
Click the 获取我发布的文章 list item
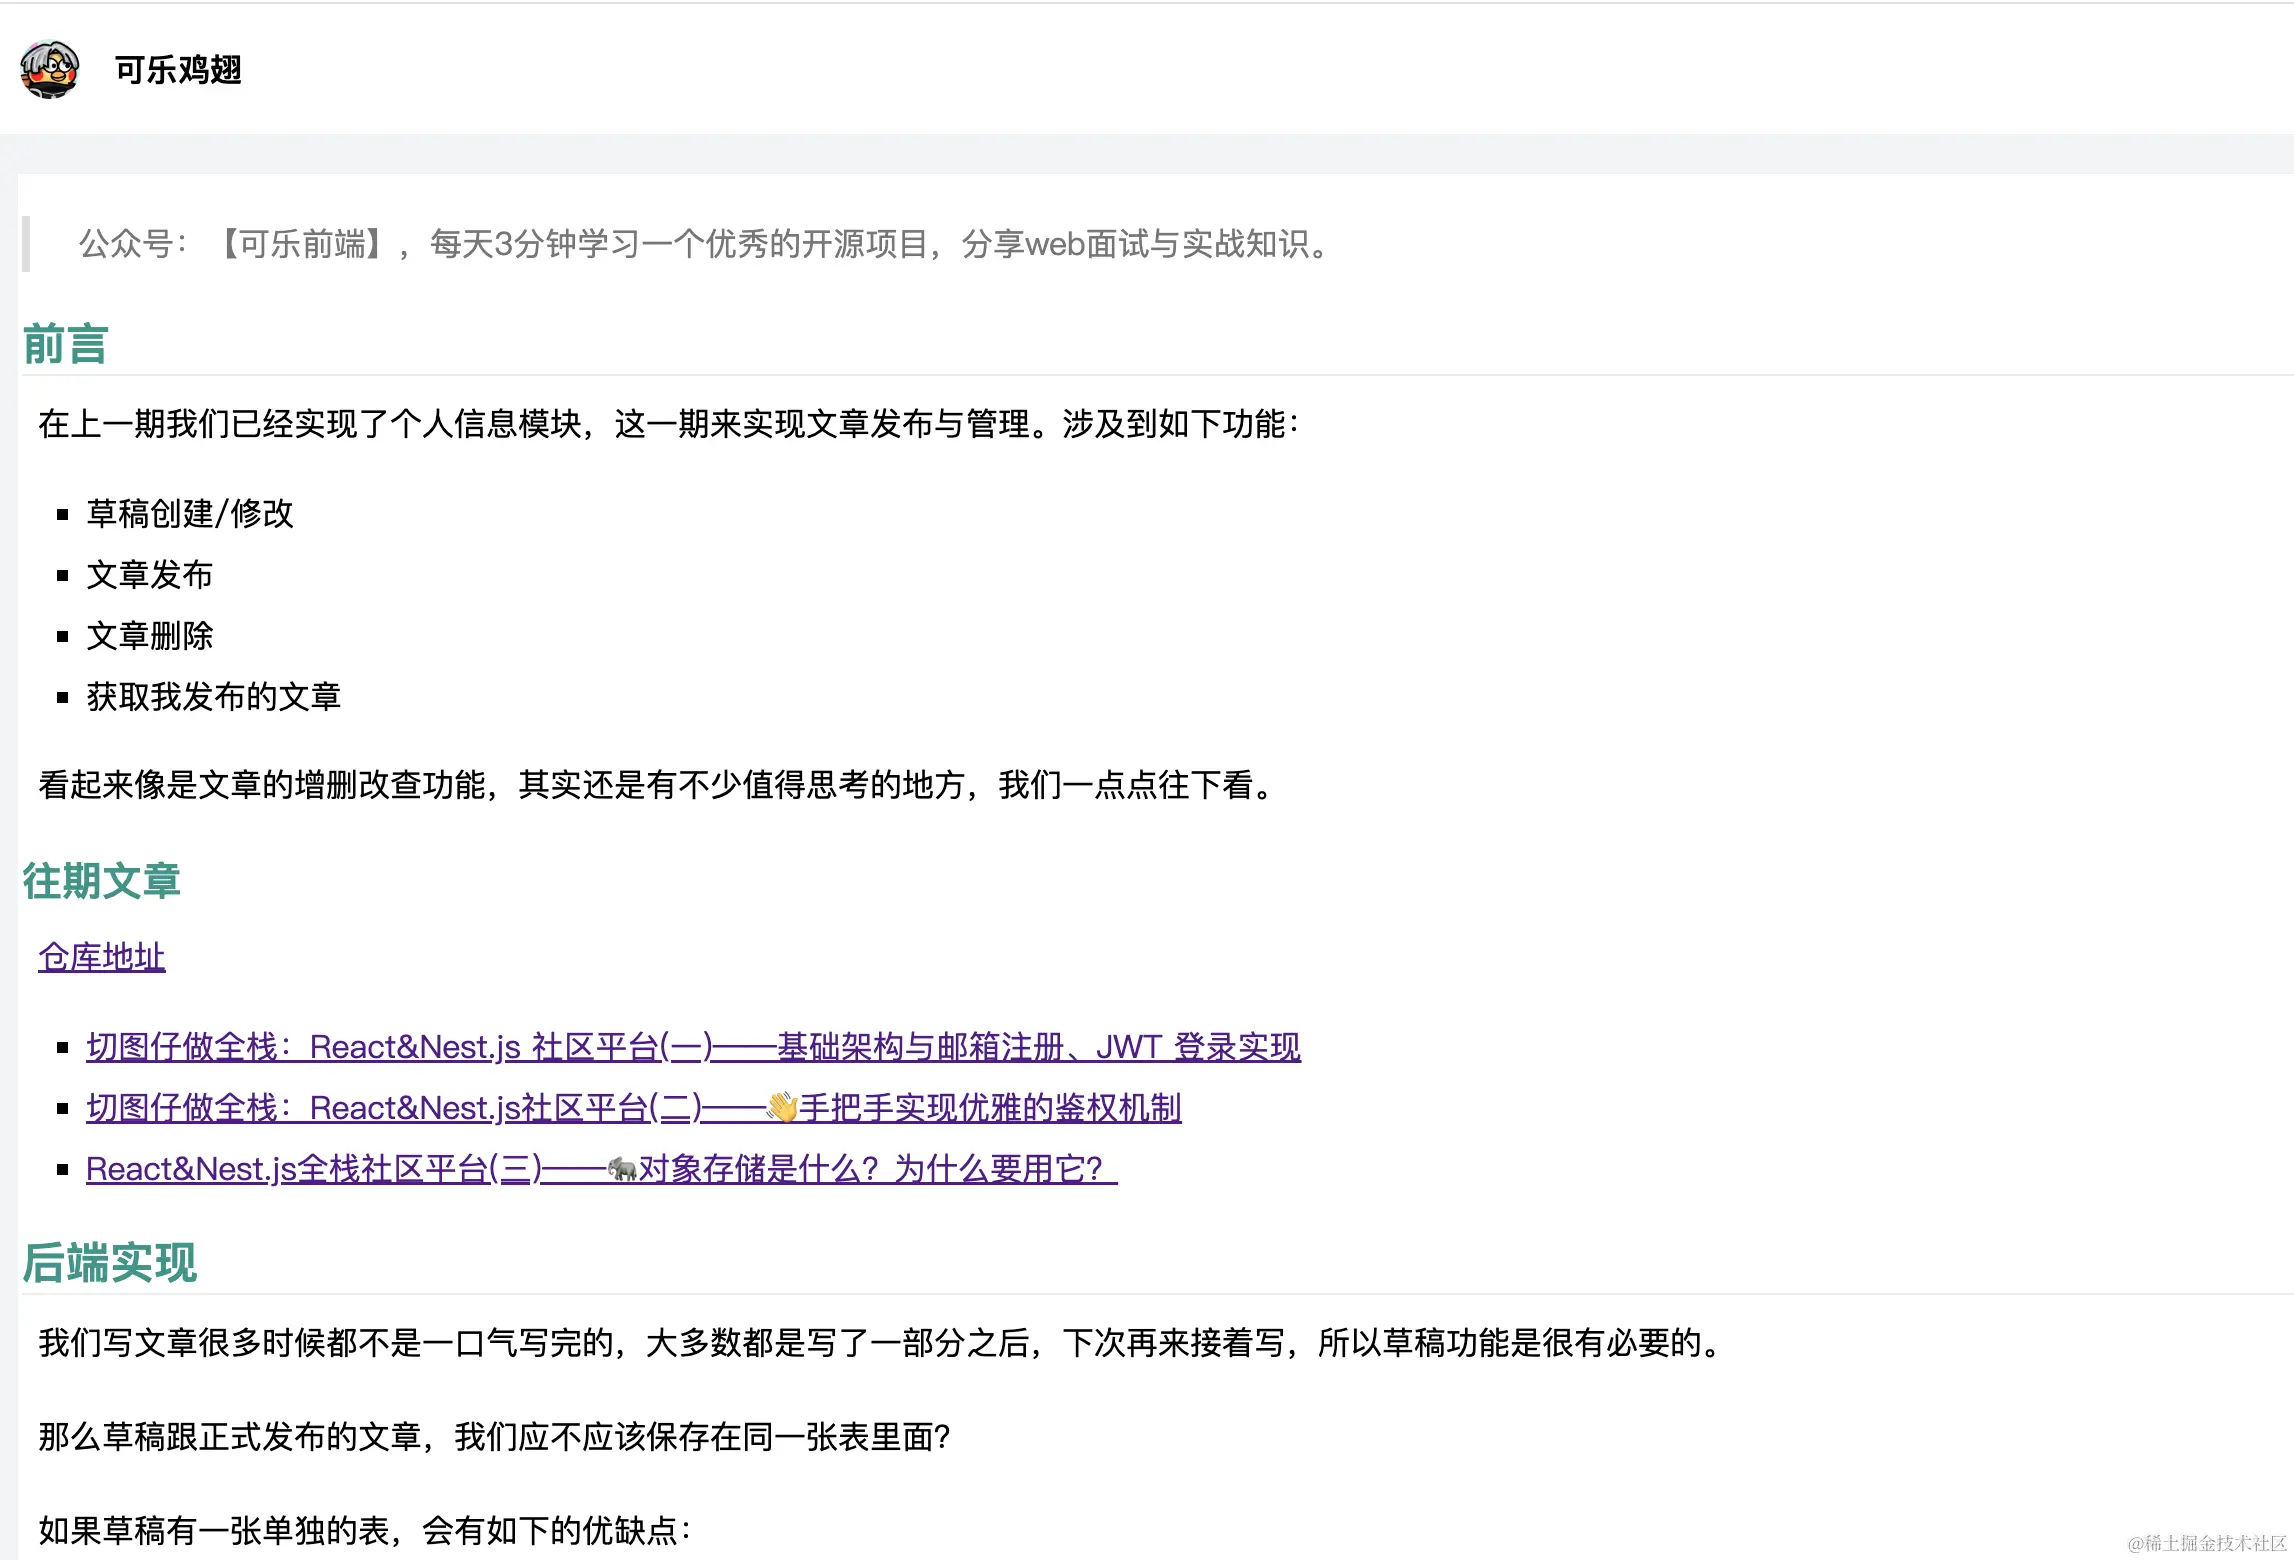(x=214, y=697)
